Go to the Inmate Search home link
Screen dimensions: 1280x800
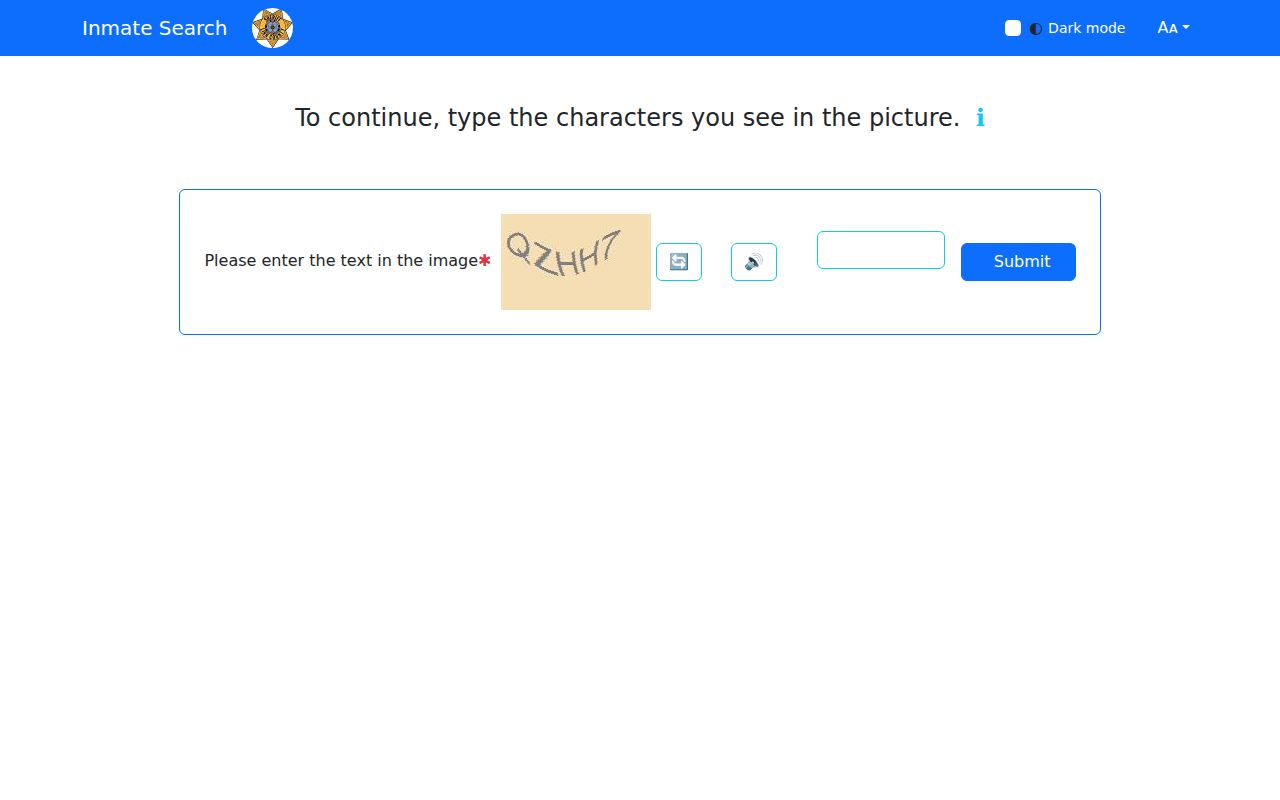coord(155,28)
